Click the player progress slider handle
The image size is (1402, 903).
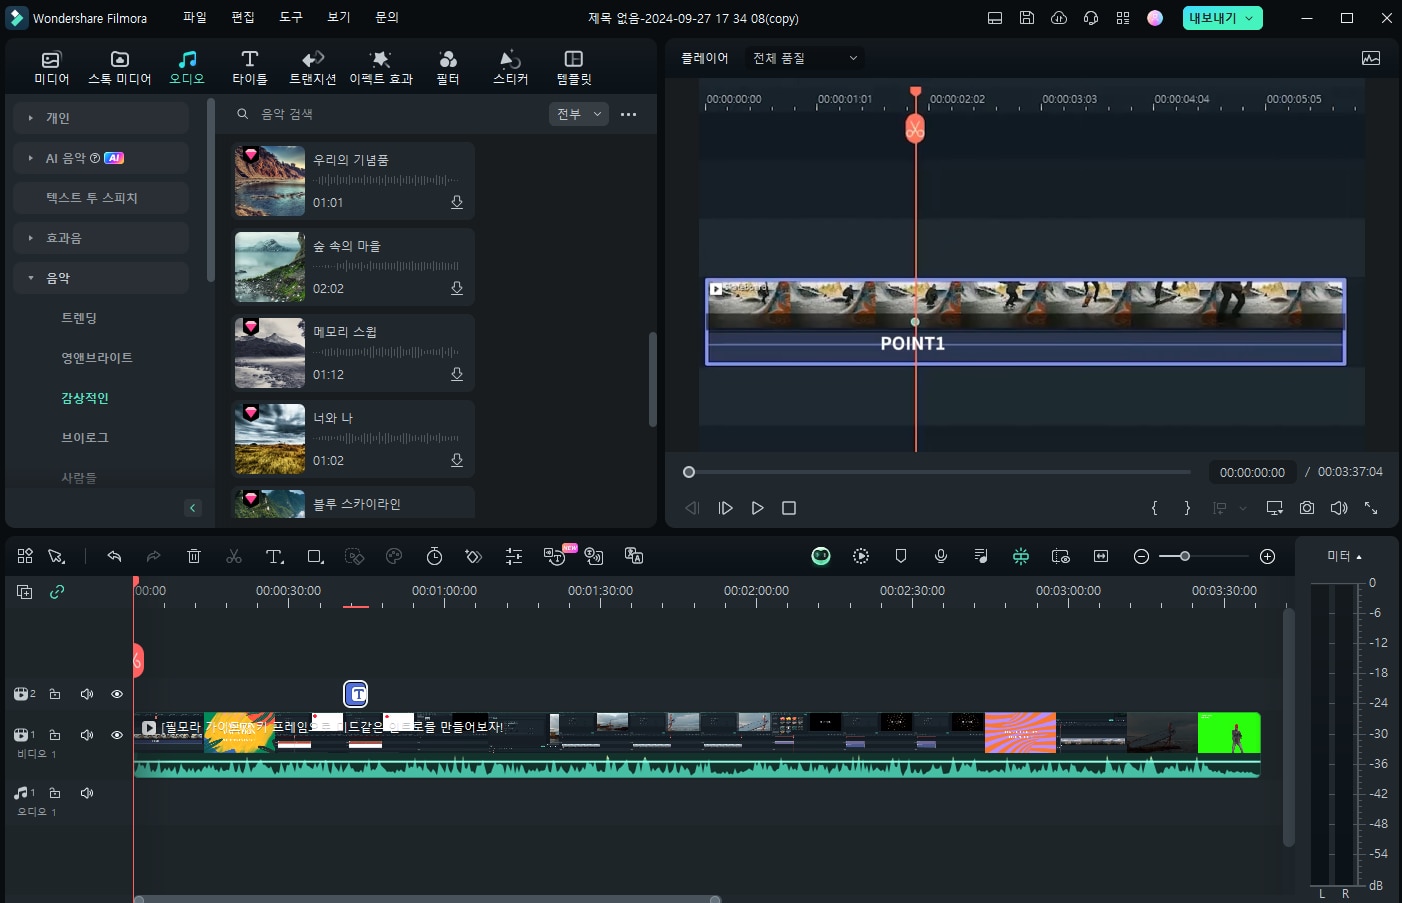[689, 472]
